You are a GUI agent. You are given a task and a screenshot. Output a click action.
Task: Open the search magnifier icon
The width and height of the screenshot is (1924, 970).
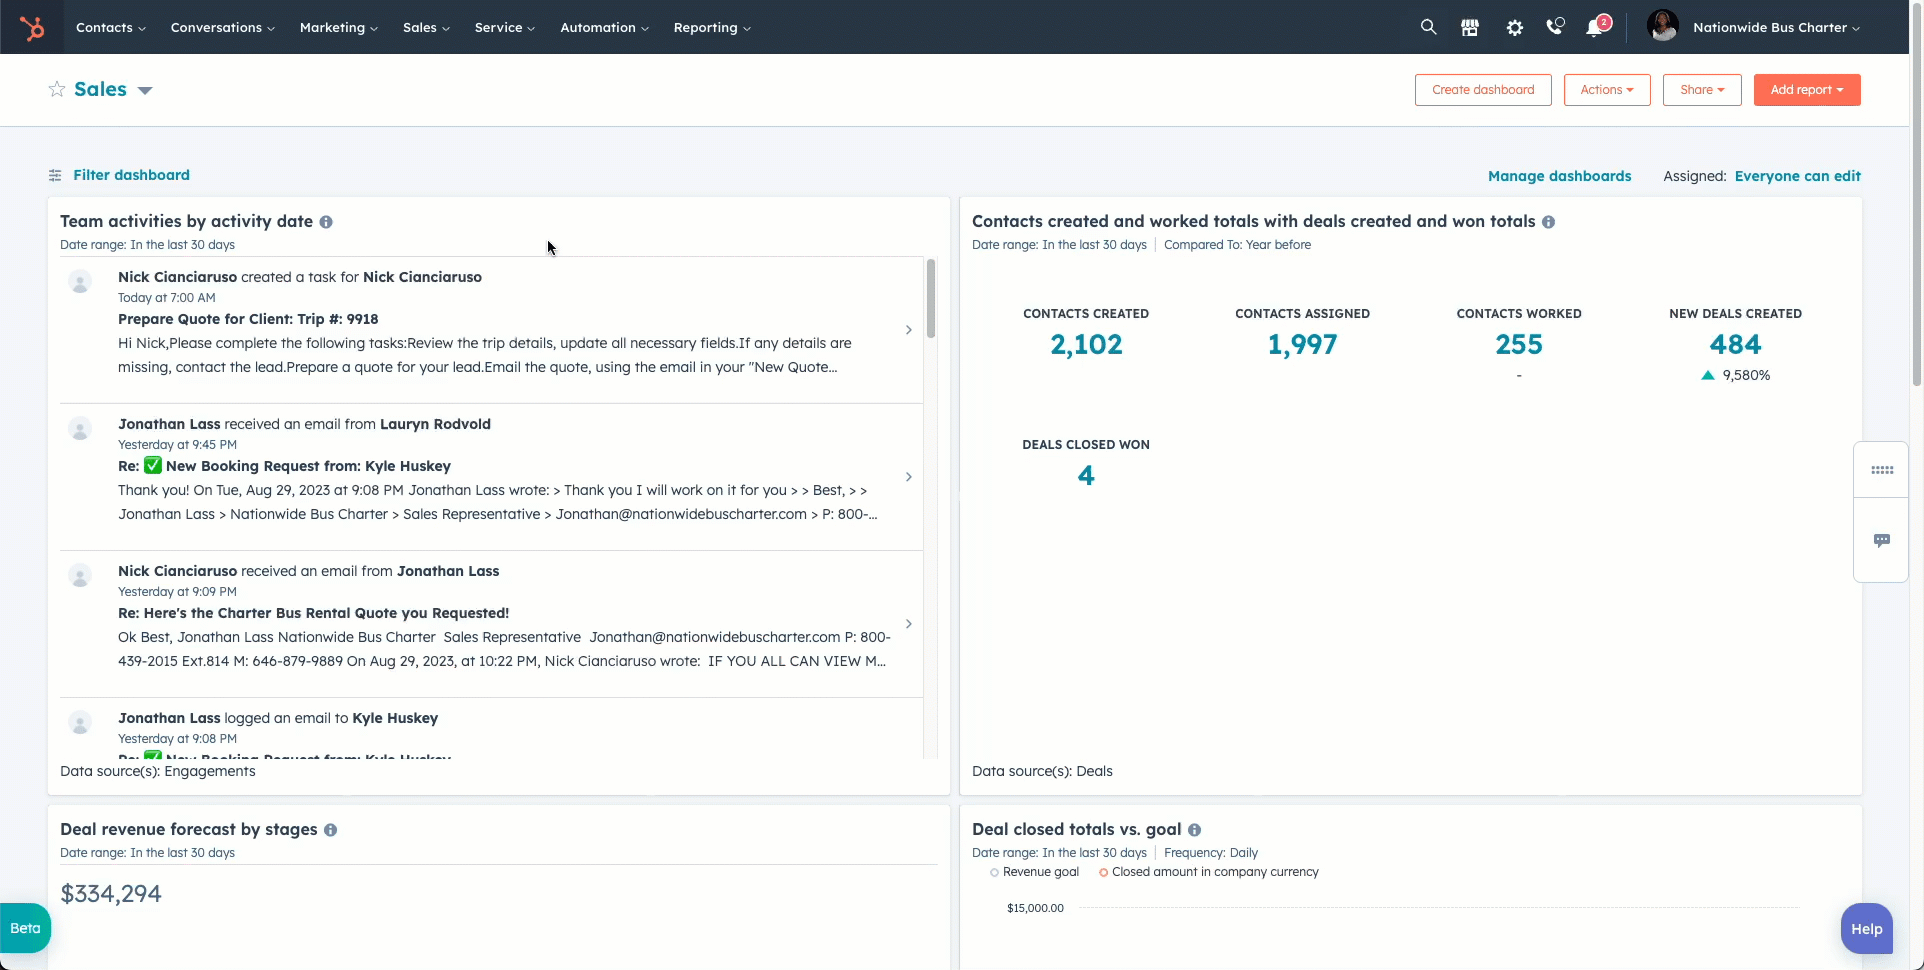click(x=1428, y=28)
